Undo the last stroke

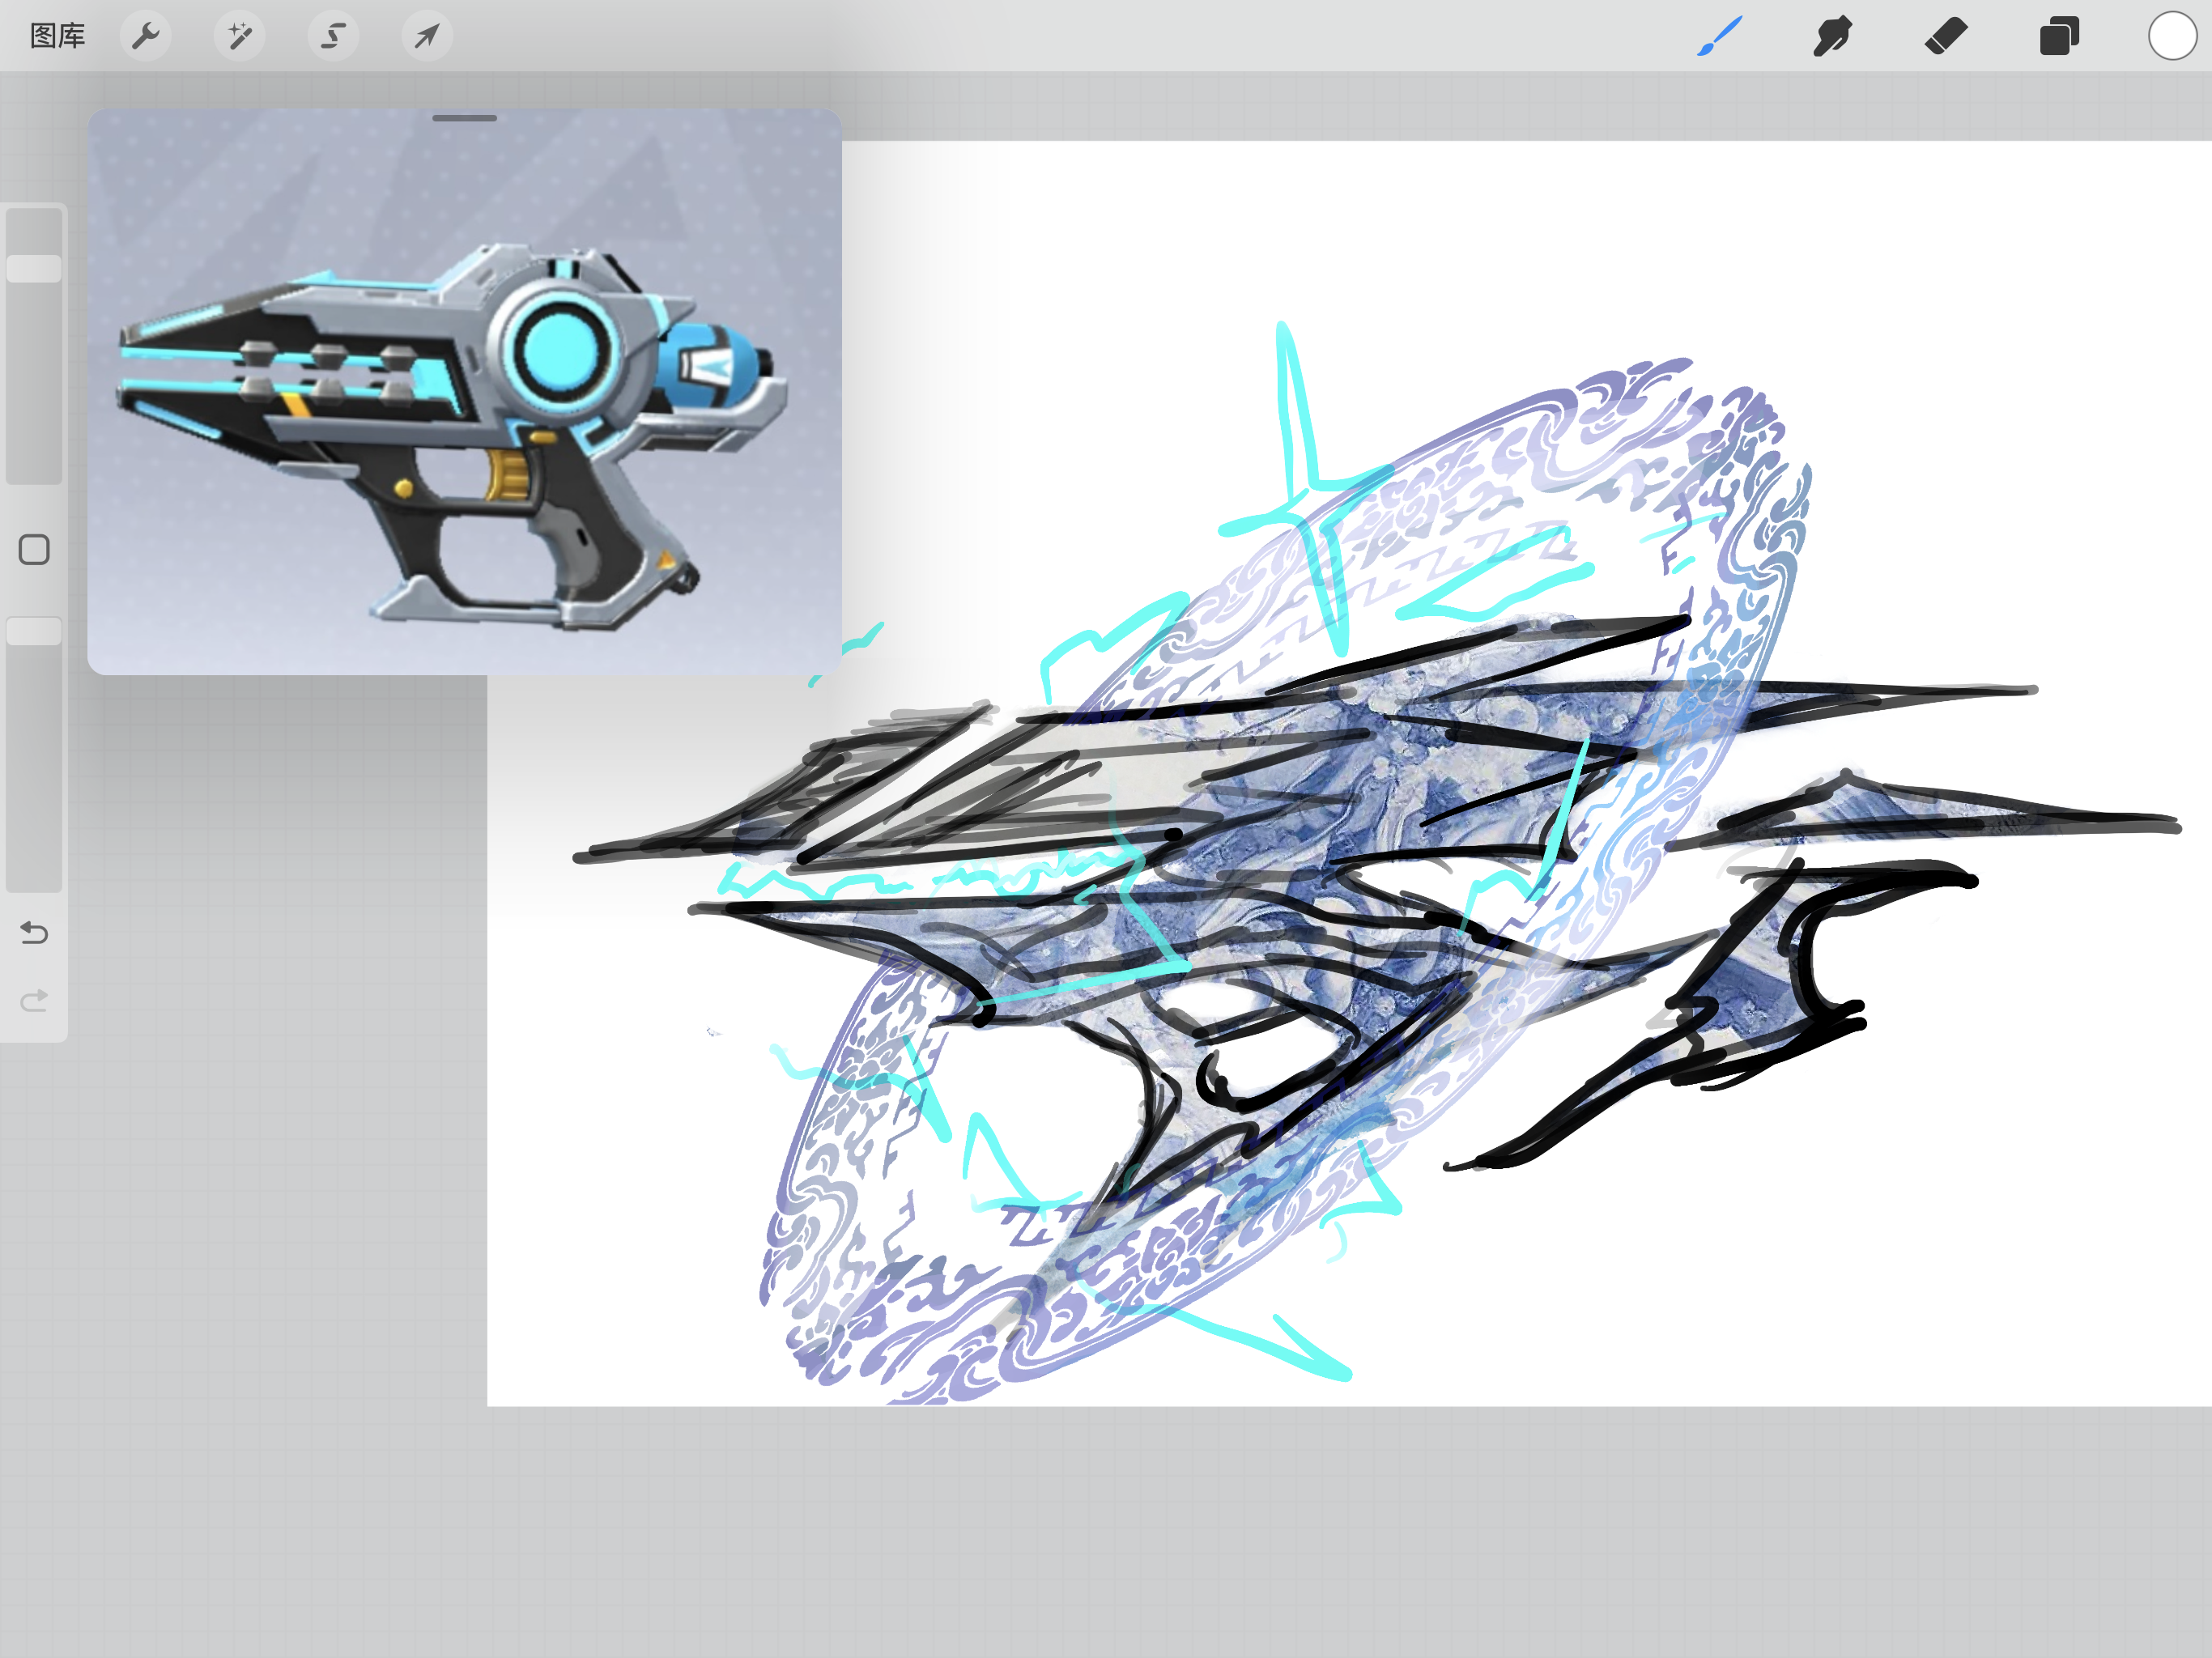pos(34,933)
